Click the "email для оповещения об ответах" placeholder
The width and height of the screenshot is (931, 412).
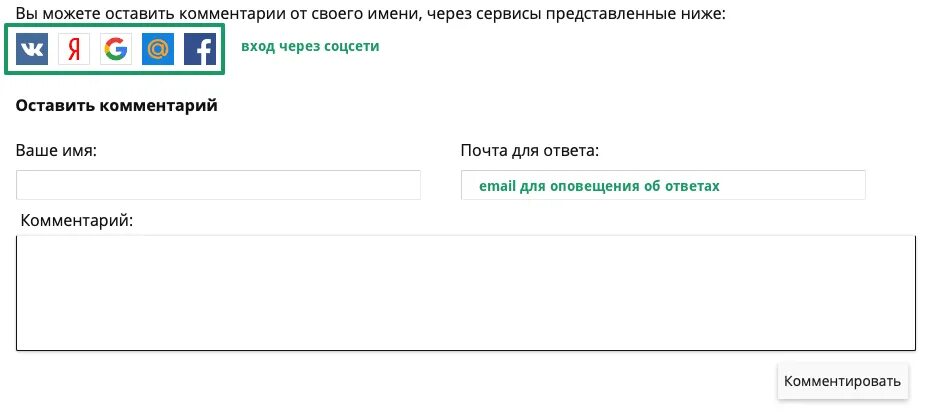[599, 186]
